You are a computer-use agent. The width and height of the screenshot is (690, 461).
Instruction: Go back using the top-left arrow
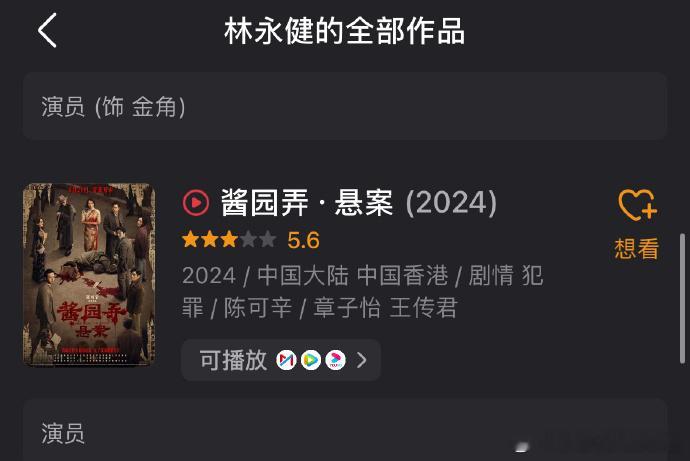click(47, 30)
